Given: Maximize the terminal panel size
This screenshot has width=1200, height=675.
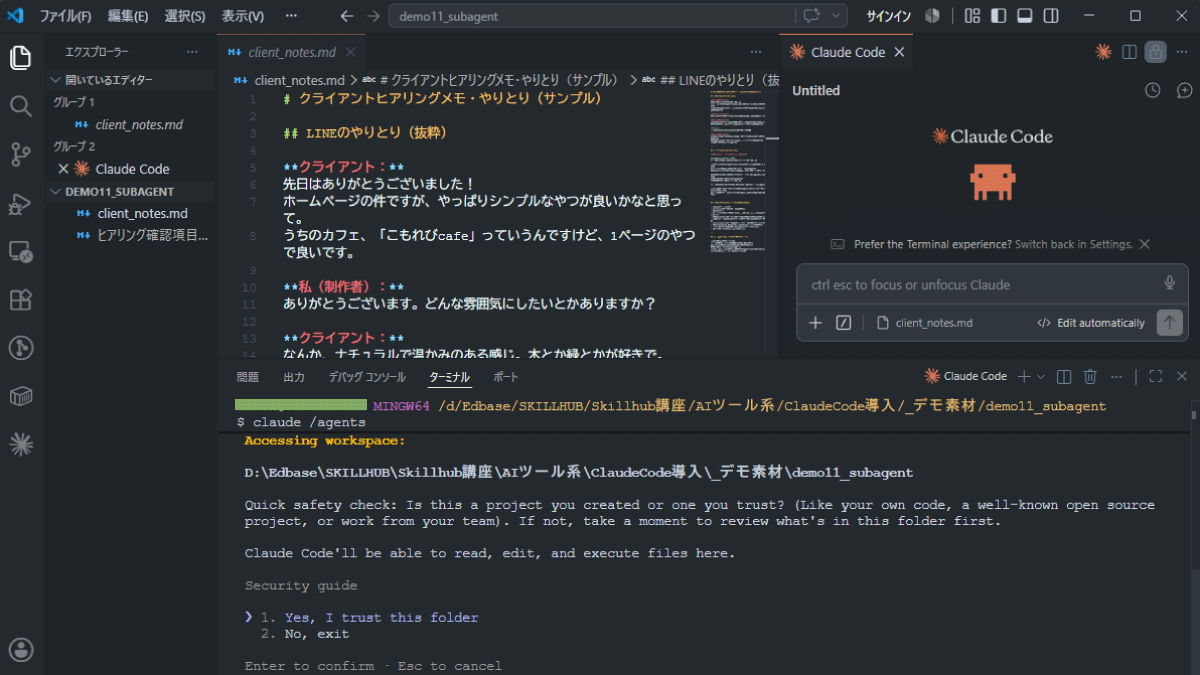Looking at the screenshot, I should coord(1155,376).
